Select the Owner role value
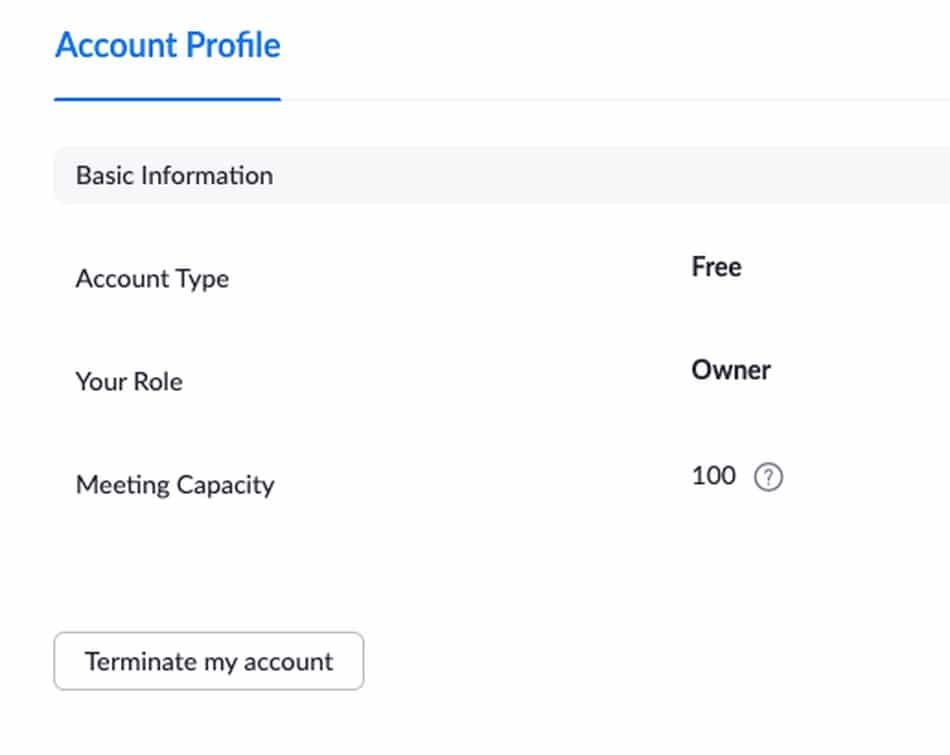950x755 pixels. point(731,370)
